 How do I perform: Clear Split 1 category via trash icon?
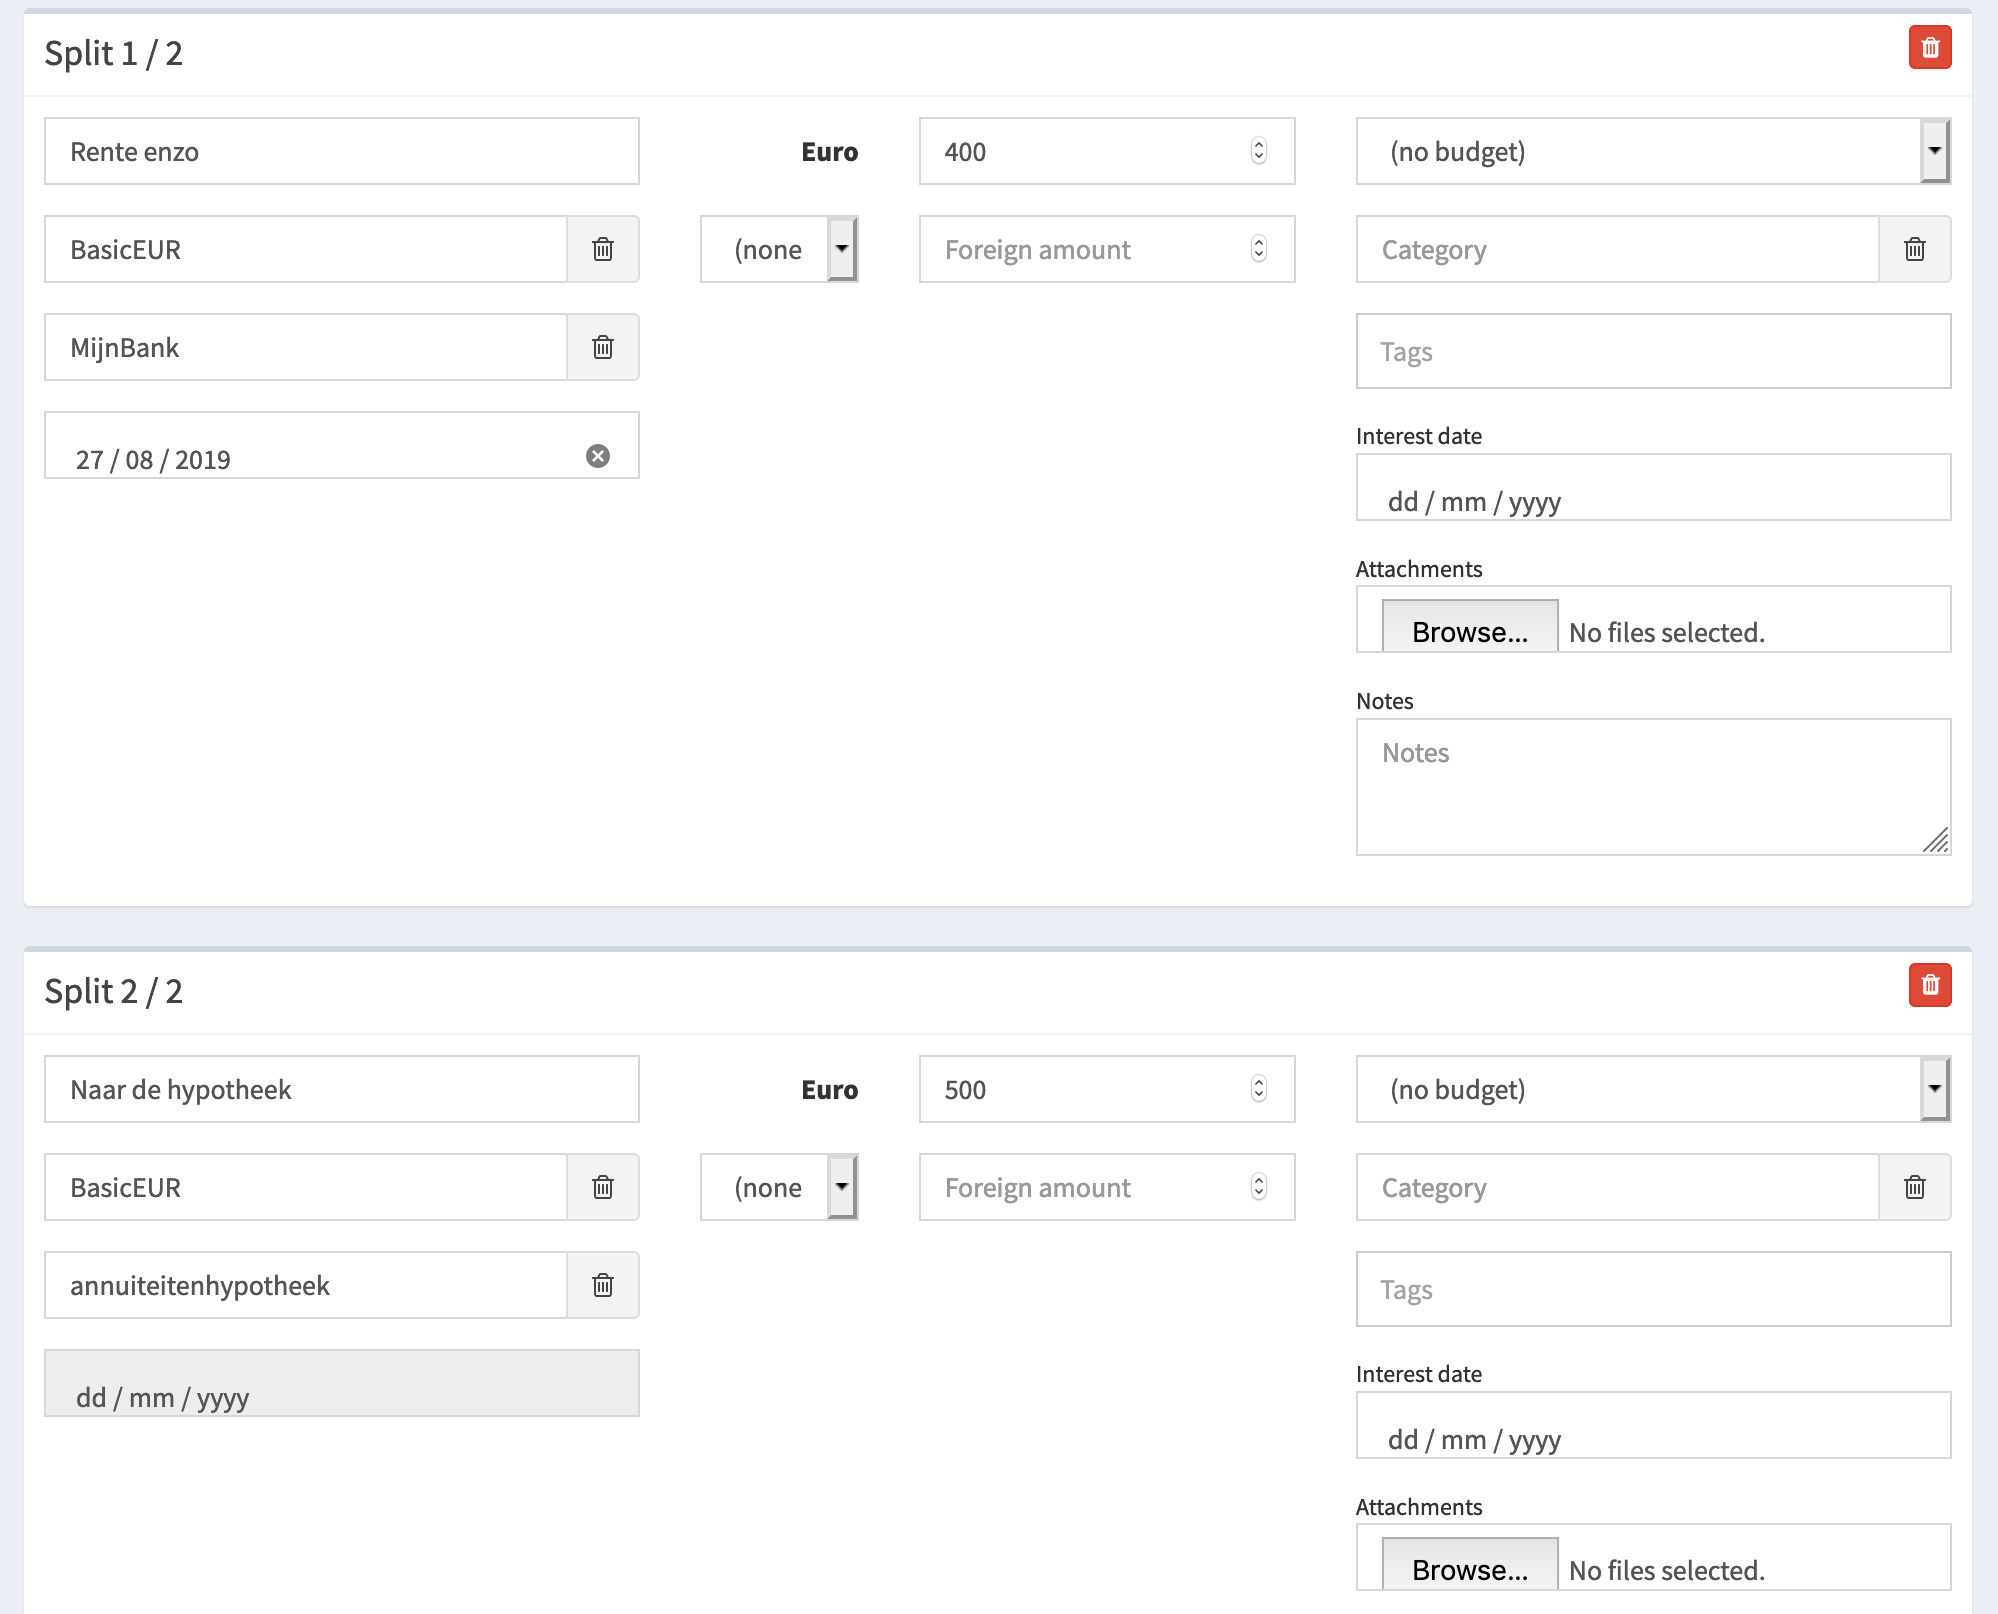1914,249
